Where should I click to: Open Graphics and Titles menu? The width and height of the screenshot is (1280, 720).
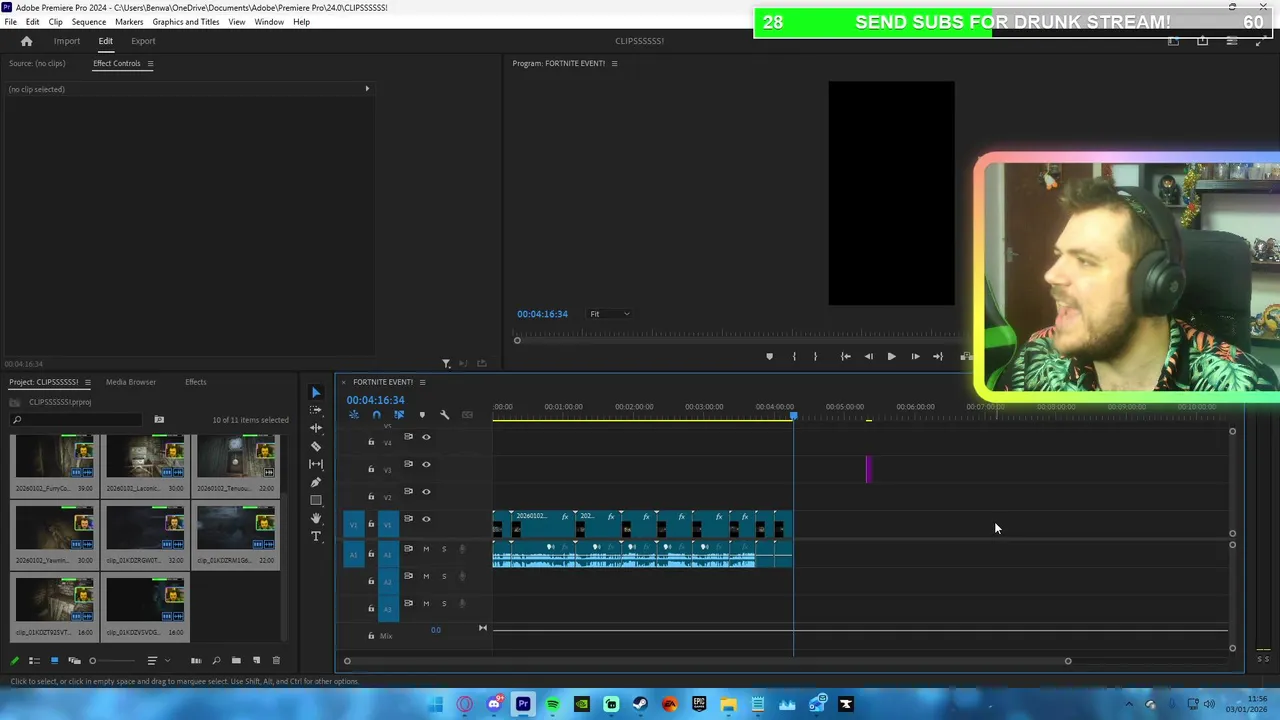(186, 22)
